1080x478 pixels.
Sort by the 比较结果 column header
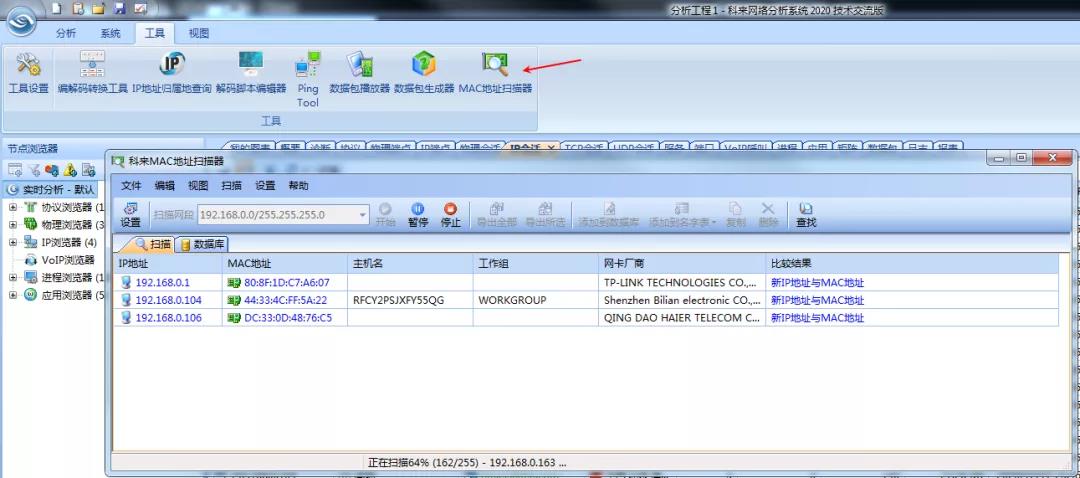pyautogui.click(x=912, y=264)
